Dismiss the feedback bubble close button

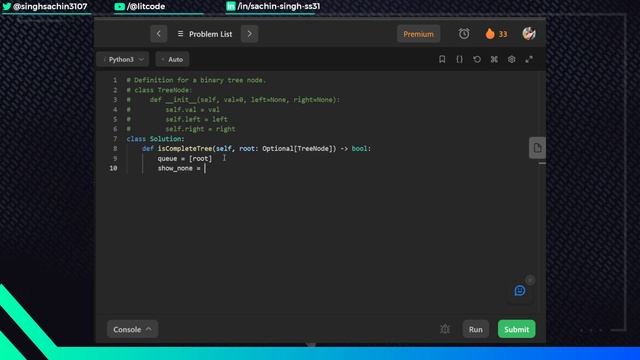(x=530, y=280)
